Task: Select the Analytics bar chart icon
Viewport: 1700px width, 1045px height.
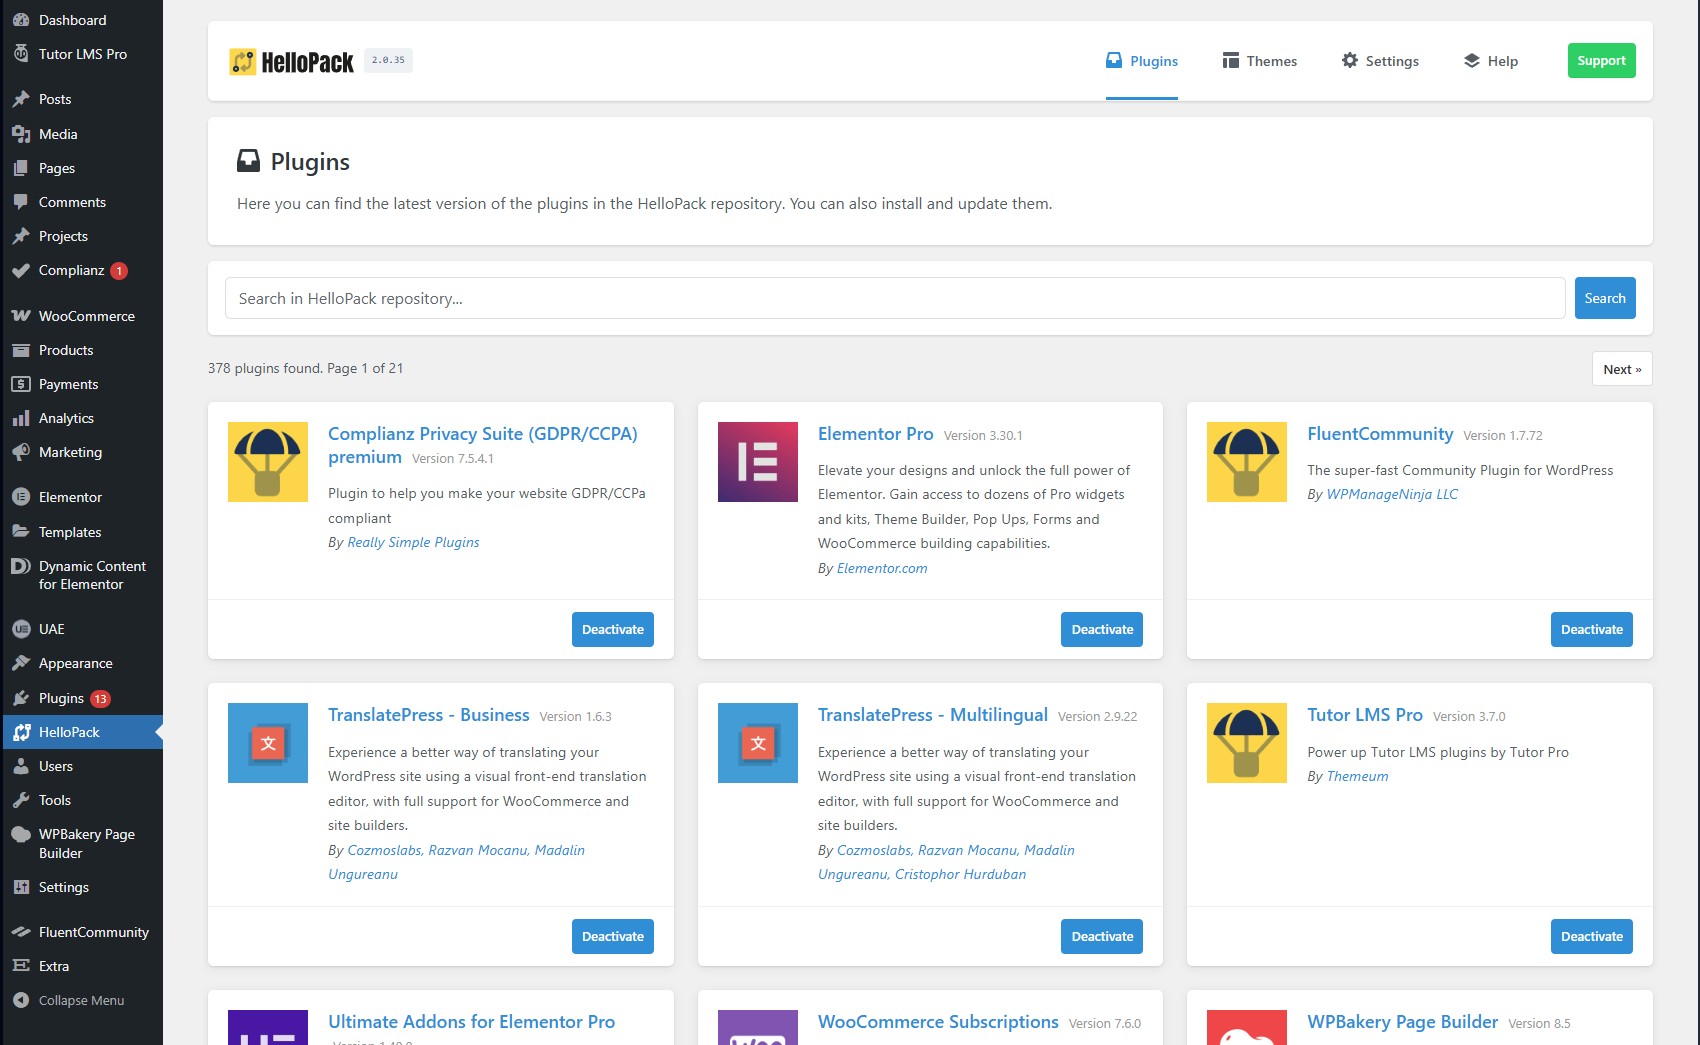Action: (x=21, y=419)
